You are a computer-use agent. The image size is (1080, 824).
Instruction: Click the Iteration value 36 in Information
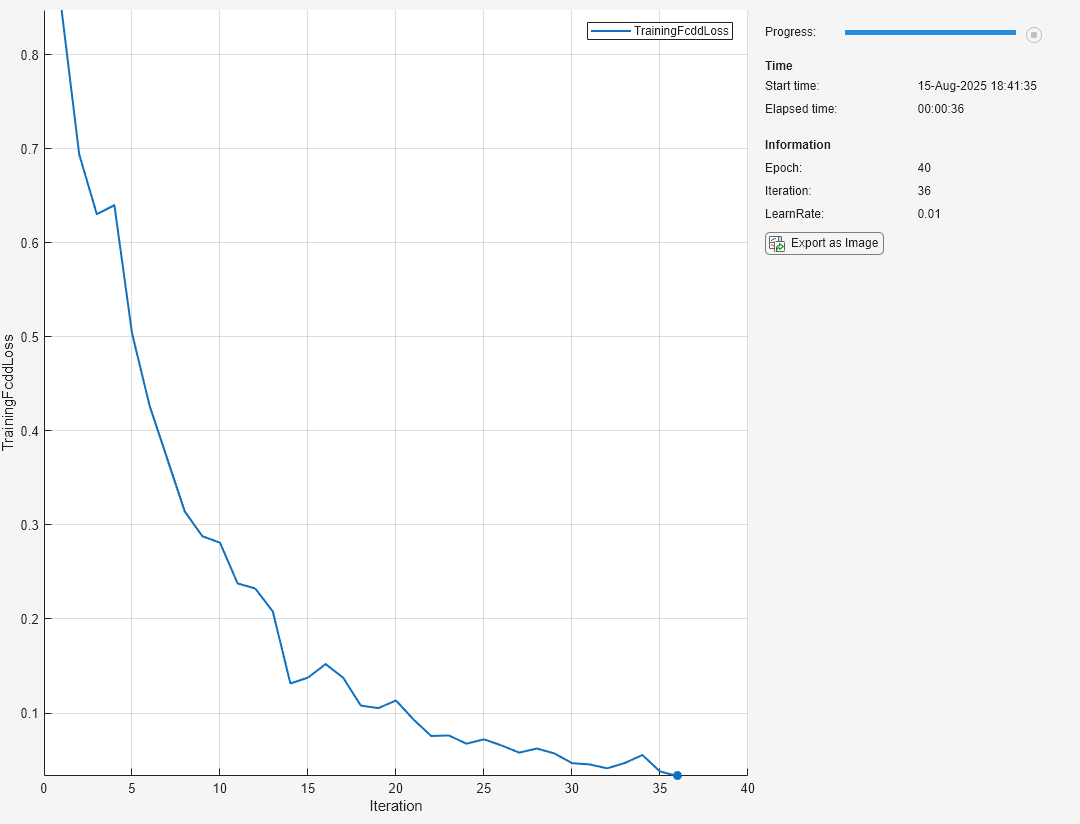(x=924, y=191)
